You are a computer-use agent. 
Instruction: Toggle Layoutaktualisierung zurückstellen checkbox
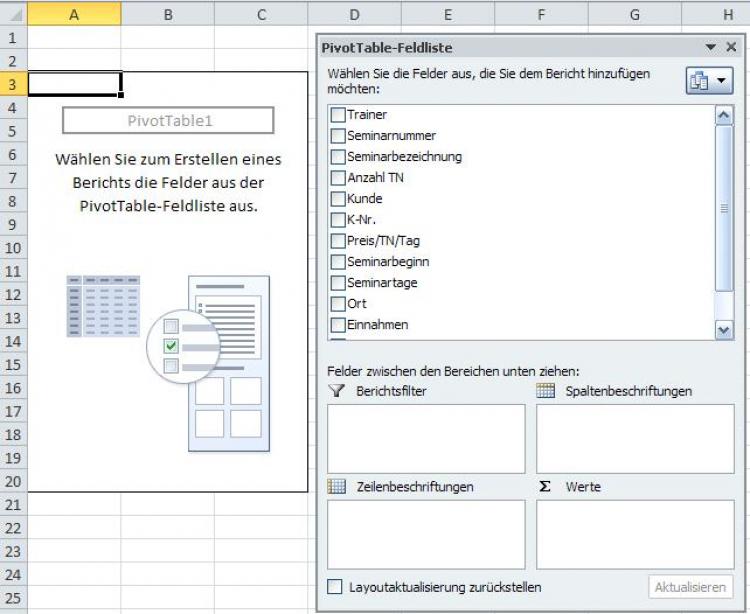(x=335, y=587)
